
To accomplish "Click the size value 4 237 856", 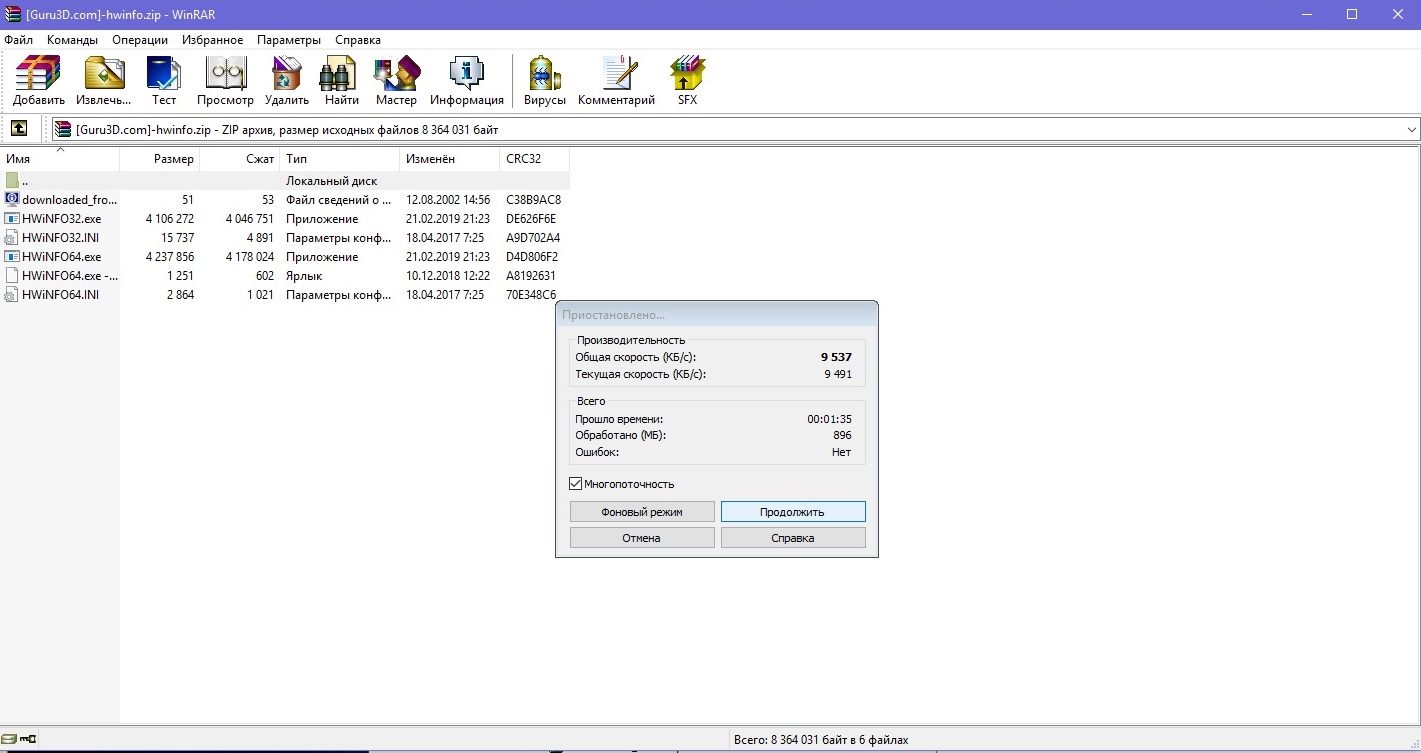I will pyautogui.click(x=170, y=257).
